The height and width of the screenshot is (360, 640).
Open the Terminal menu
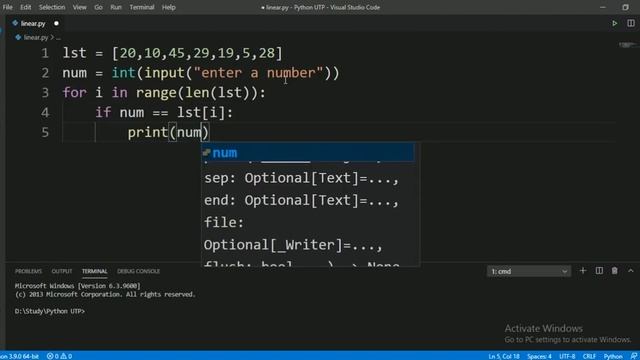[x=142, y=7]
